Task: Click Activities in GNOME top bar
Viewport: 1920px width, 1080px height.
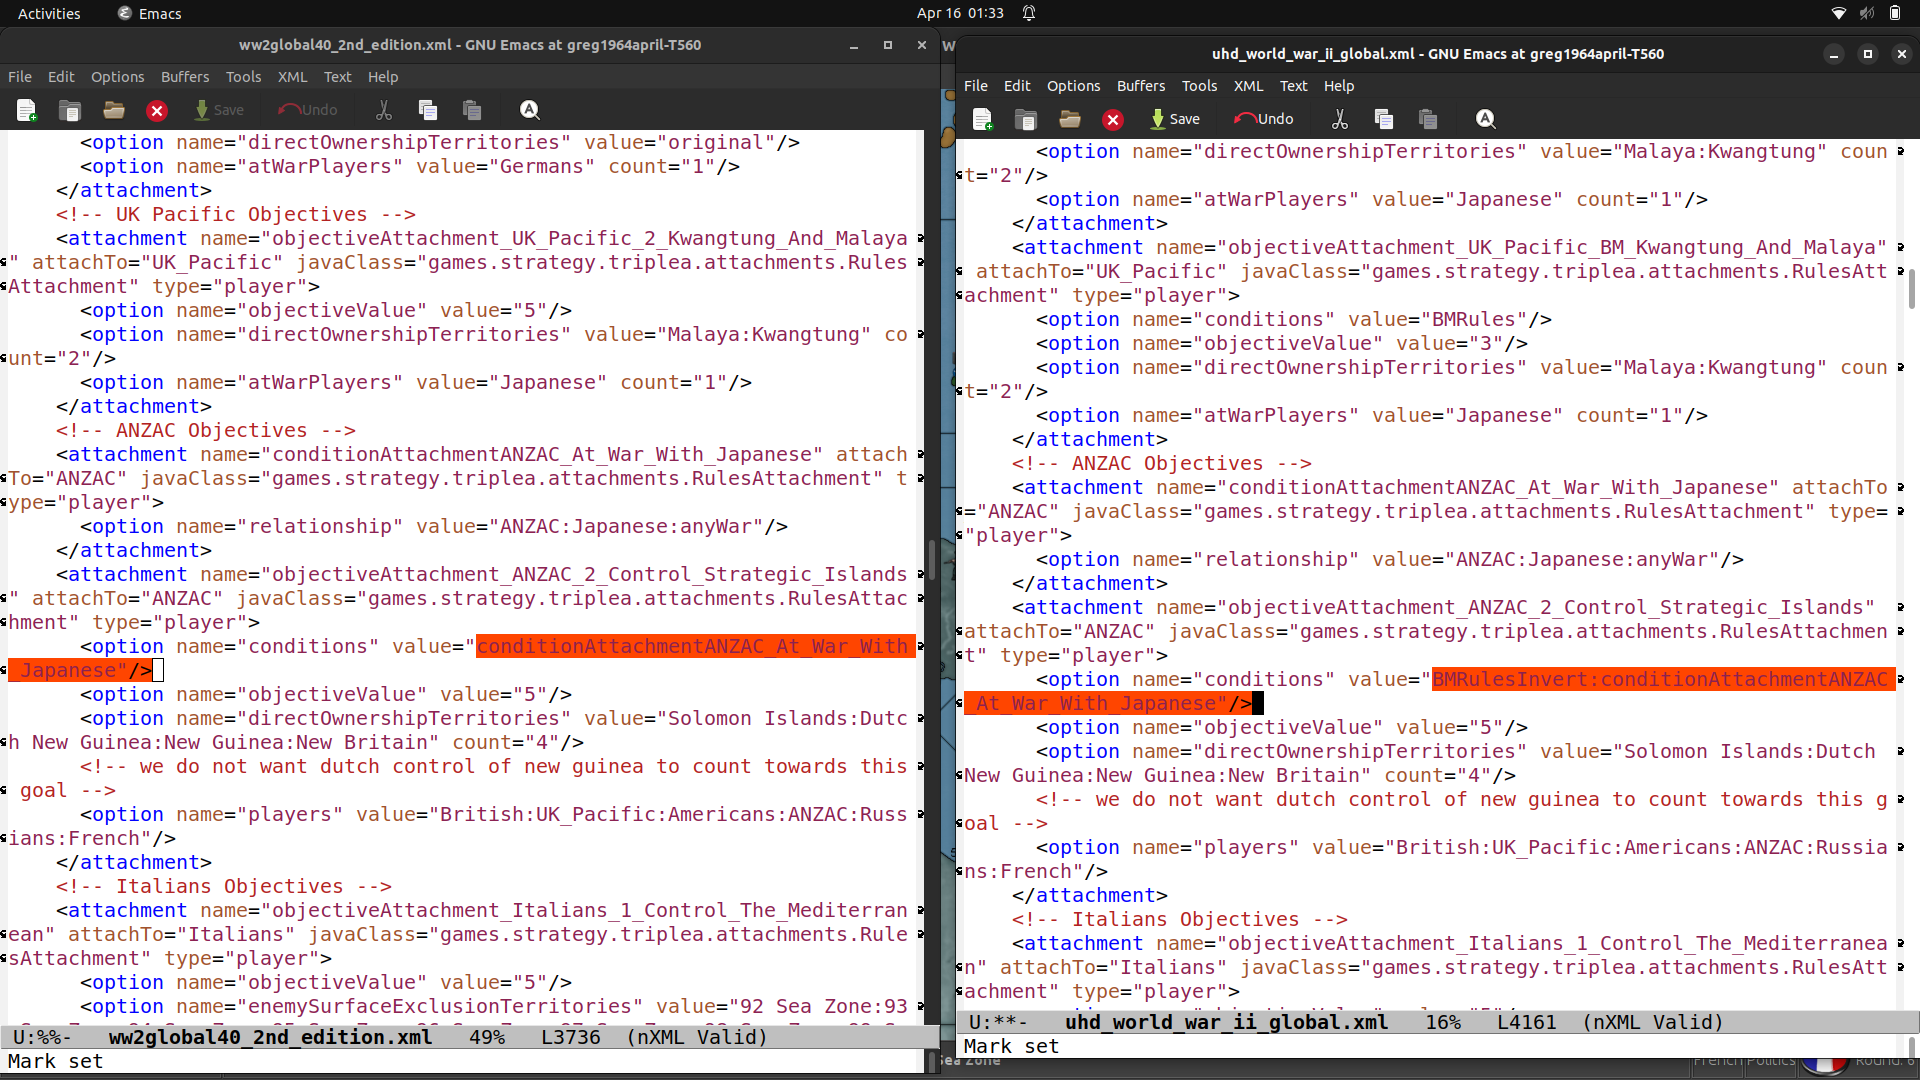Action: pyautogui.click(x=49, y=13)
